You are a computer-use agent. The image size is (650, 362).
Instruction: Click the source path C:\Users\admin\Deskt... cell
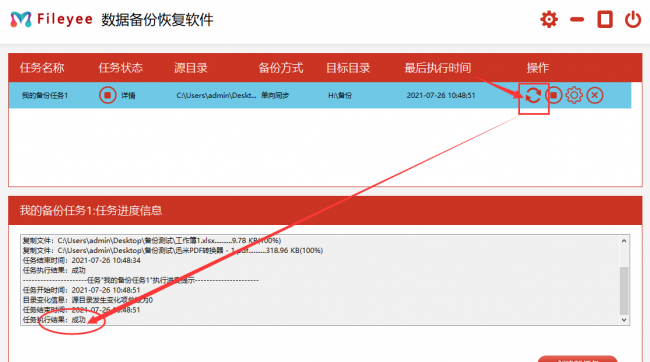[216, 95]
